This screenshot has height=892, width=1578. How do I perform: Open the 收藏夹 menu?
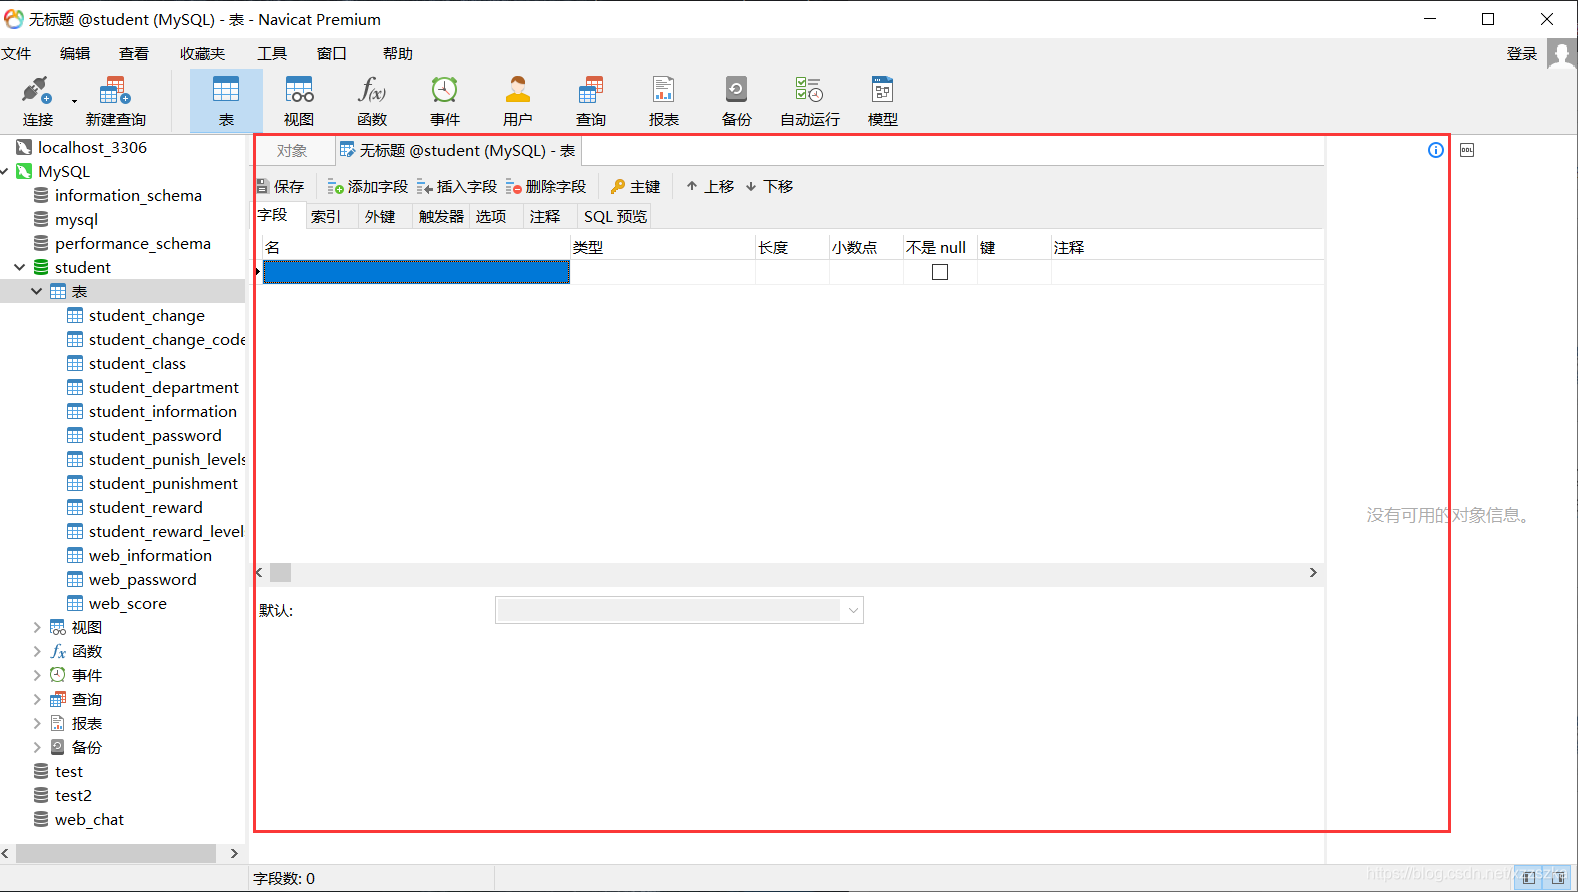(x=203, y=53)
